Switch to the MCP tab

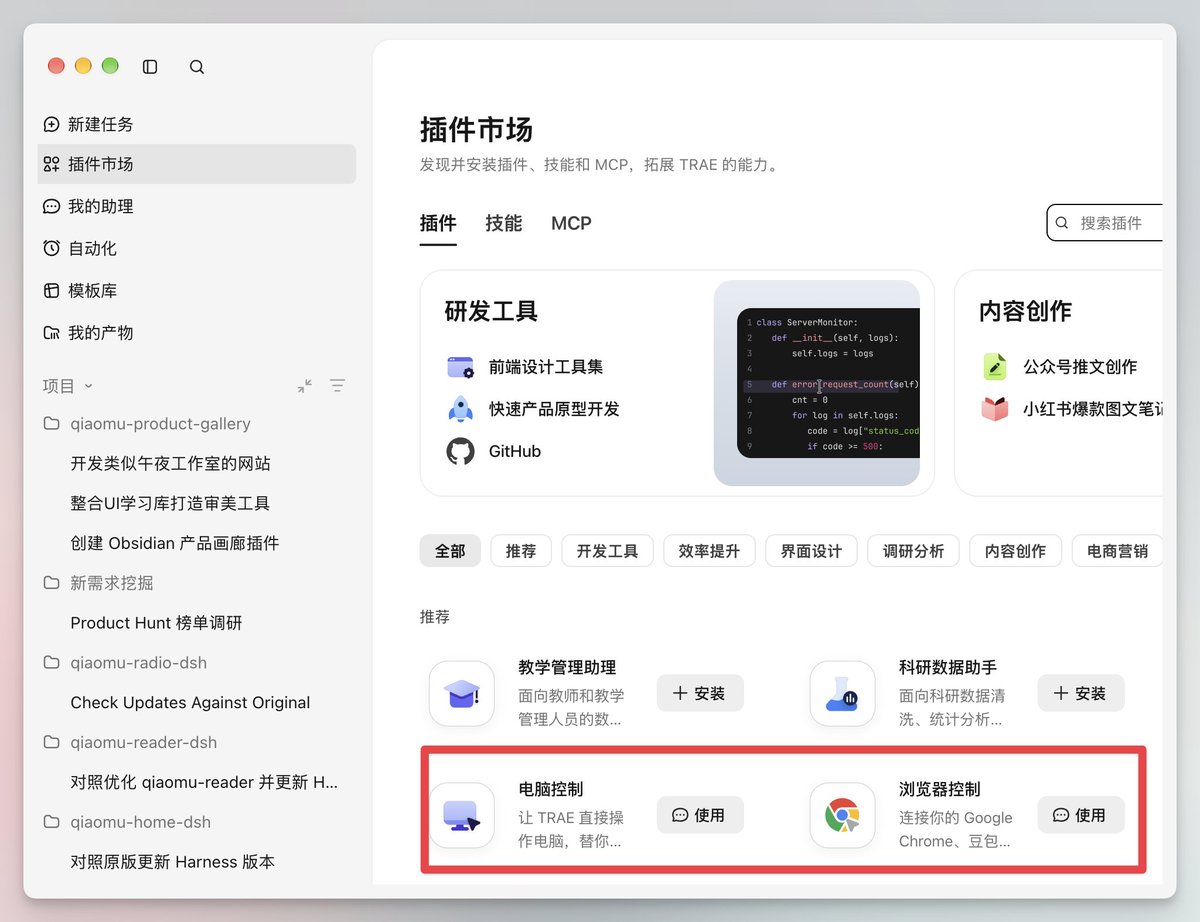[x=571, y=224]
